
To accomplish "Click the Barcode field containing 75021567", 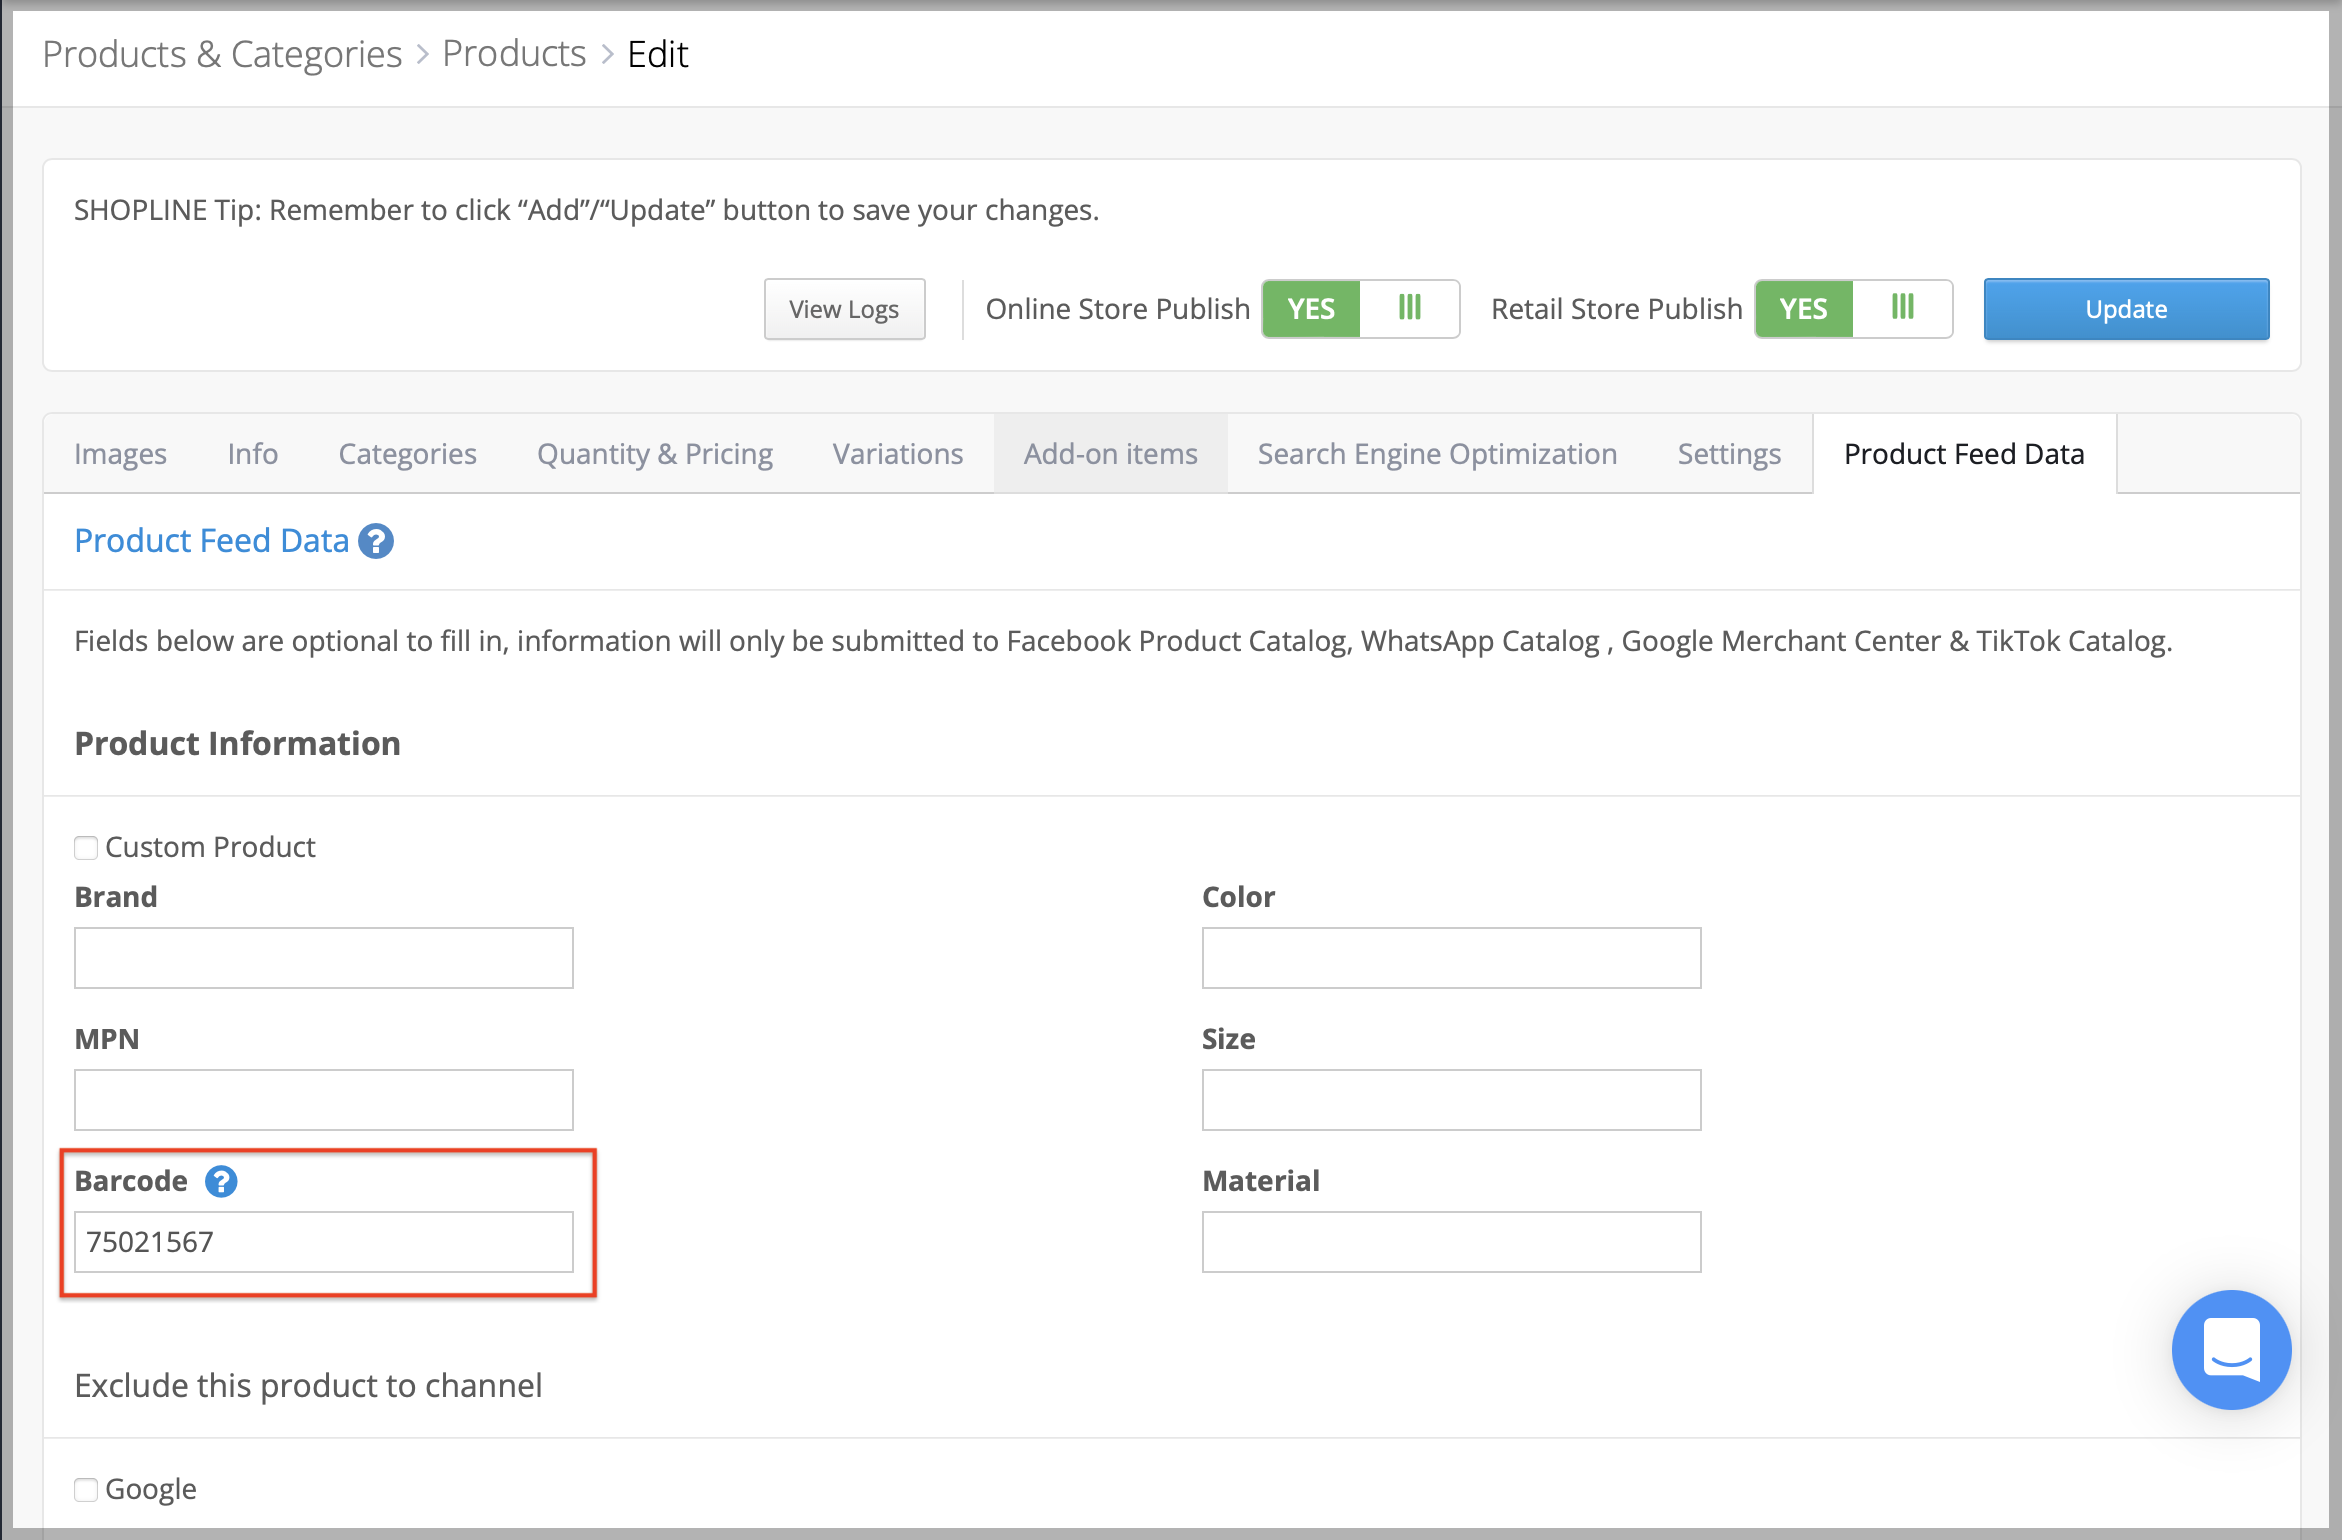I will (x=324, y=1242).
